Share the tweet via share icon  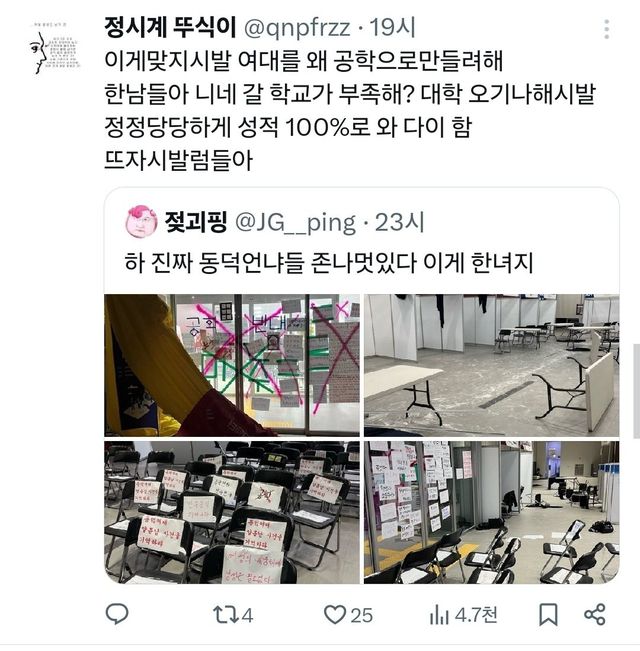[x=594, y=615]
